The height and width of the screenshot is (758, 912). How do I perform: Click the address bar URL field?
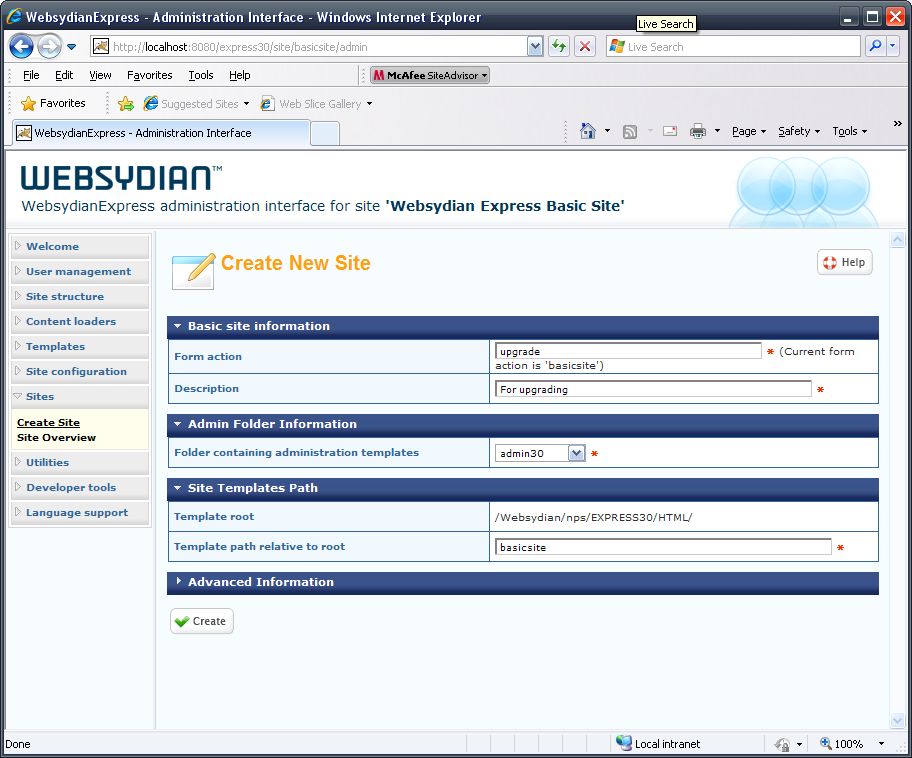pyautogui.click(x=308, y=47)
